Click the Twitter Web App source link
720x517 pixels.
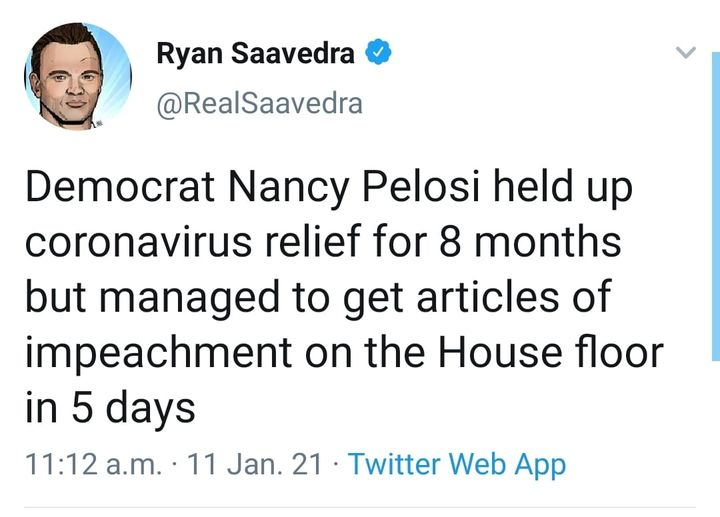457,464
